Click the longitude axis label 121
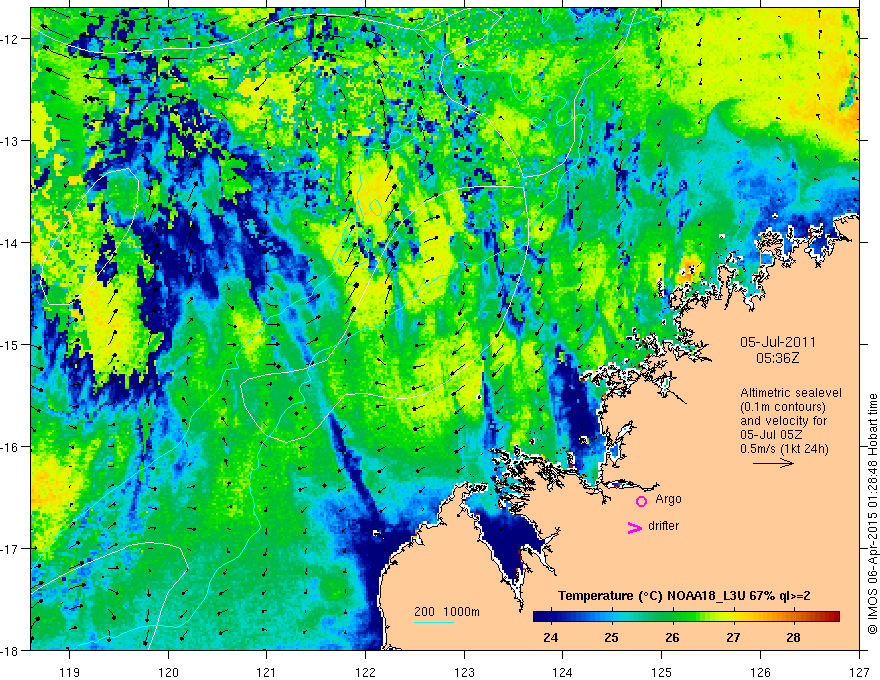Image resolution: width=880 pixels, height=680 pixels. coord(267,672)
